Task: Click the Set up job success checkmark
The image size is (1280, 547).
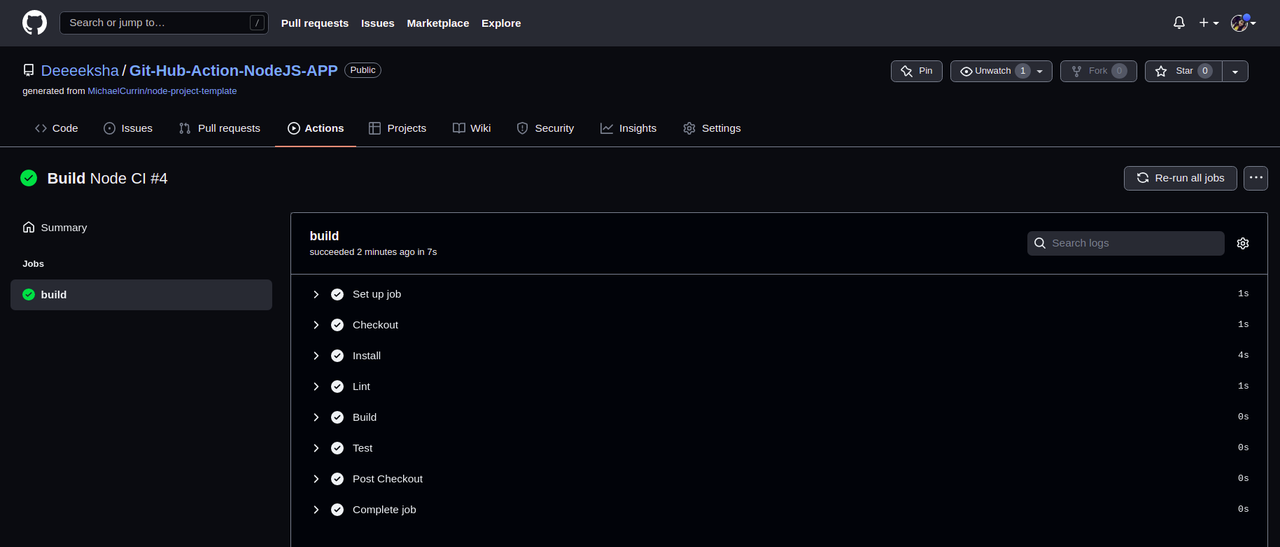Action: coord(337,294)
